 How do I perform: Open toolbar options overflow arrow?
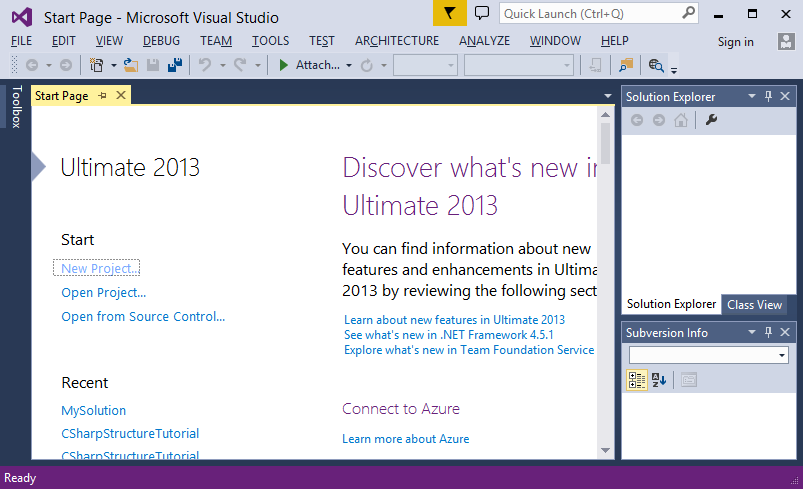(674, 70)
